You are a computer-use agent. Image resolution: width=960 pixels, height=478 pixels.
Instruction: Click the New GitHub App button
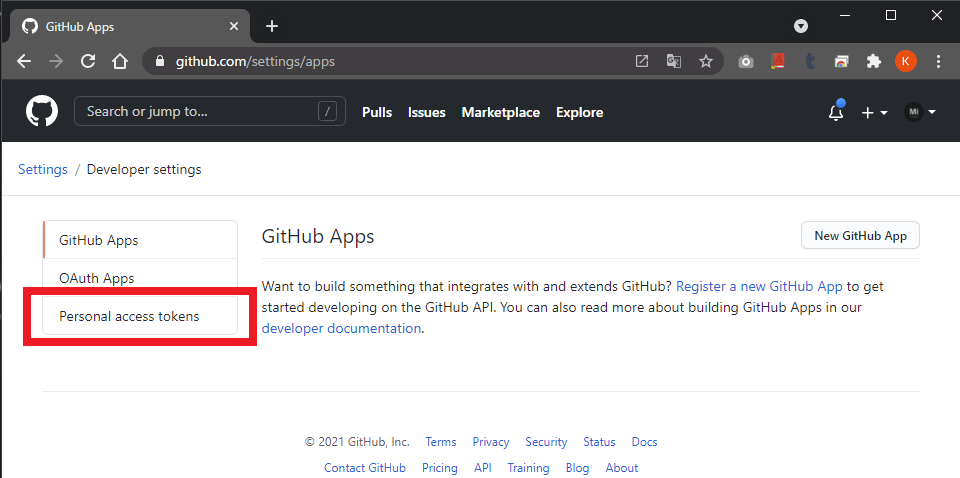pyautogui.click(x=860, y=236)
